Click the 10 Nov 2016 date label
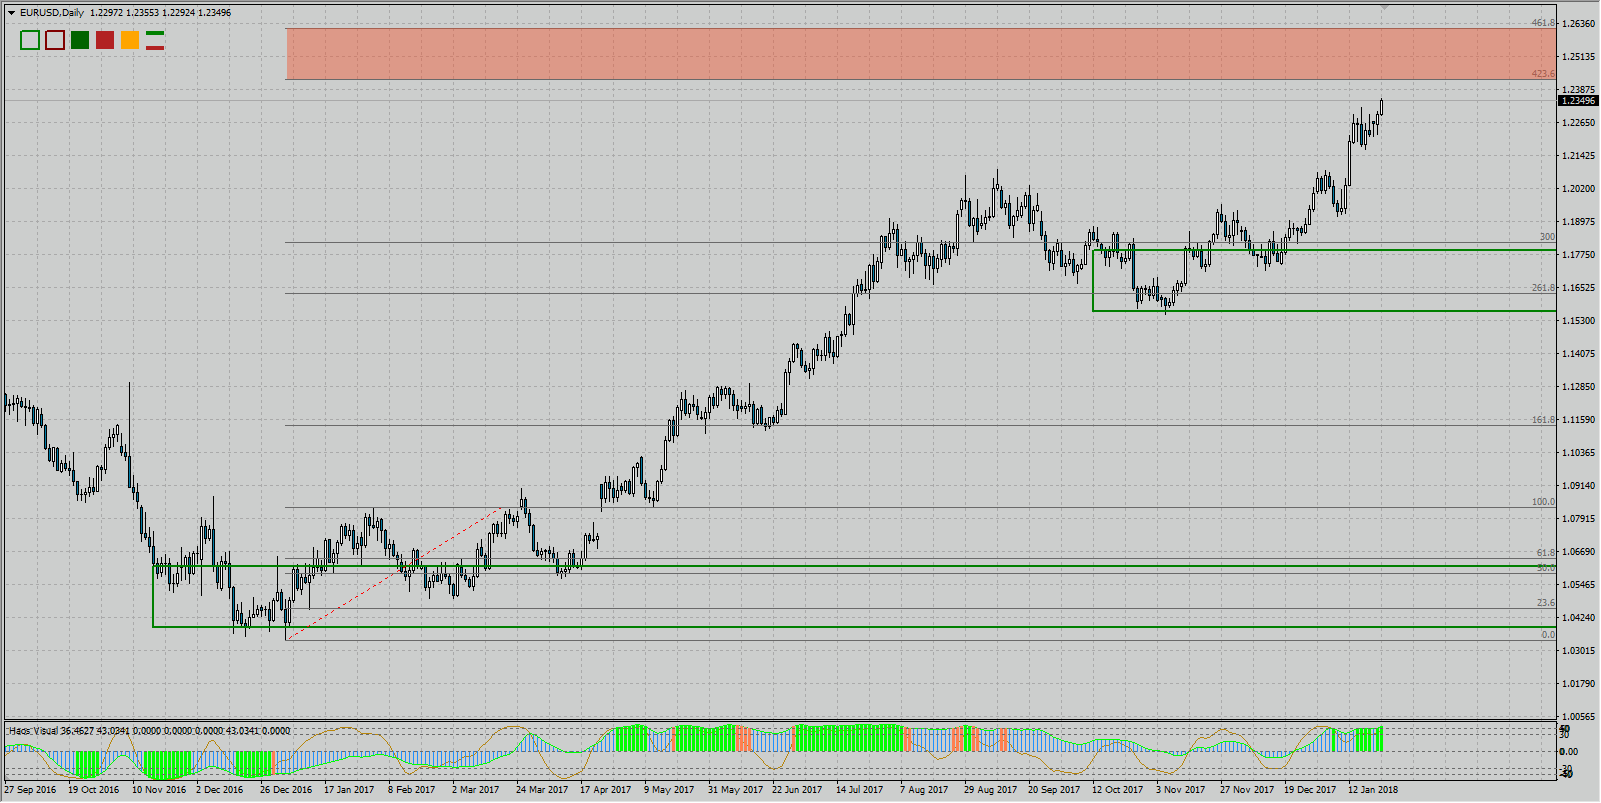Image resolution: width=1601 pixels, height=803 pixels. click(159, 790)
